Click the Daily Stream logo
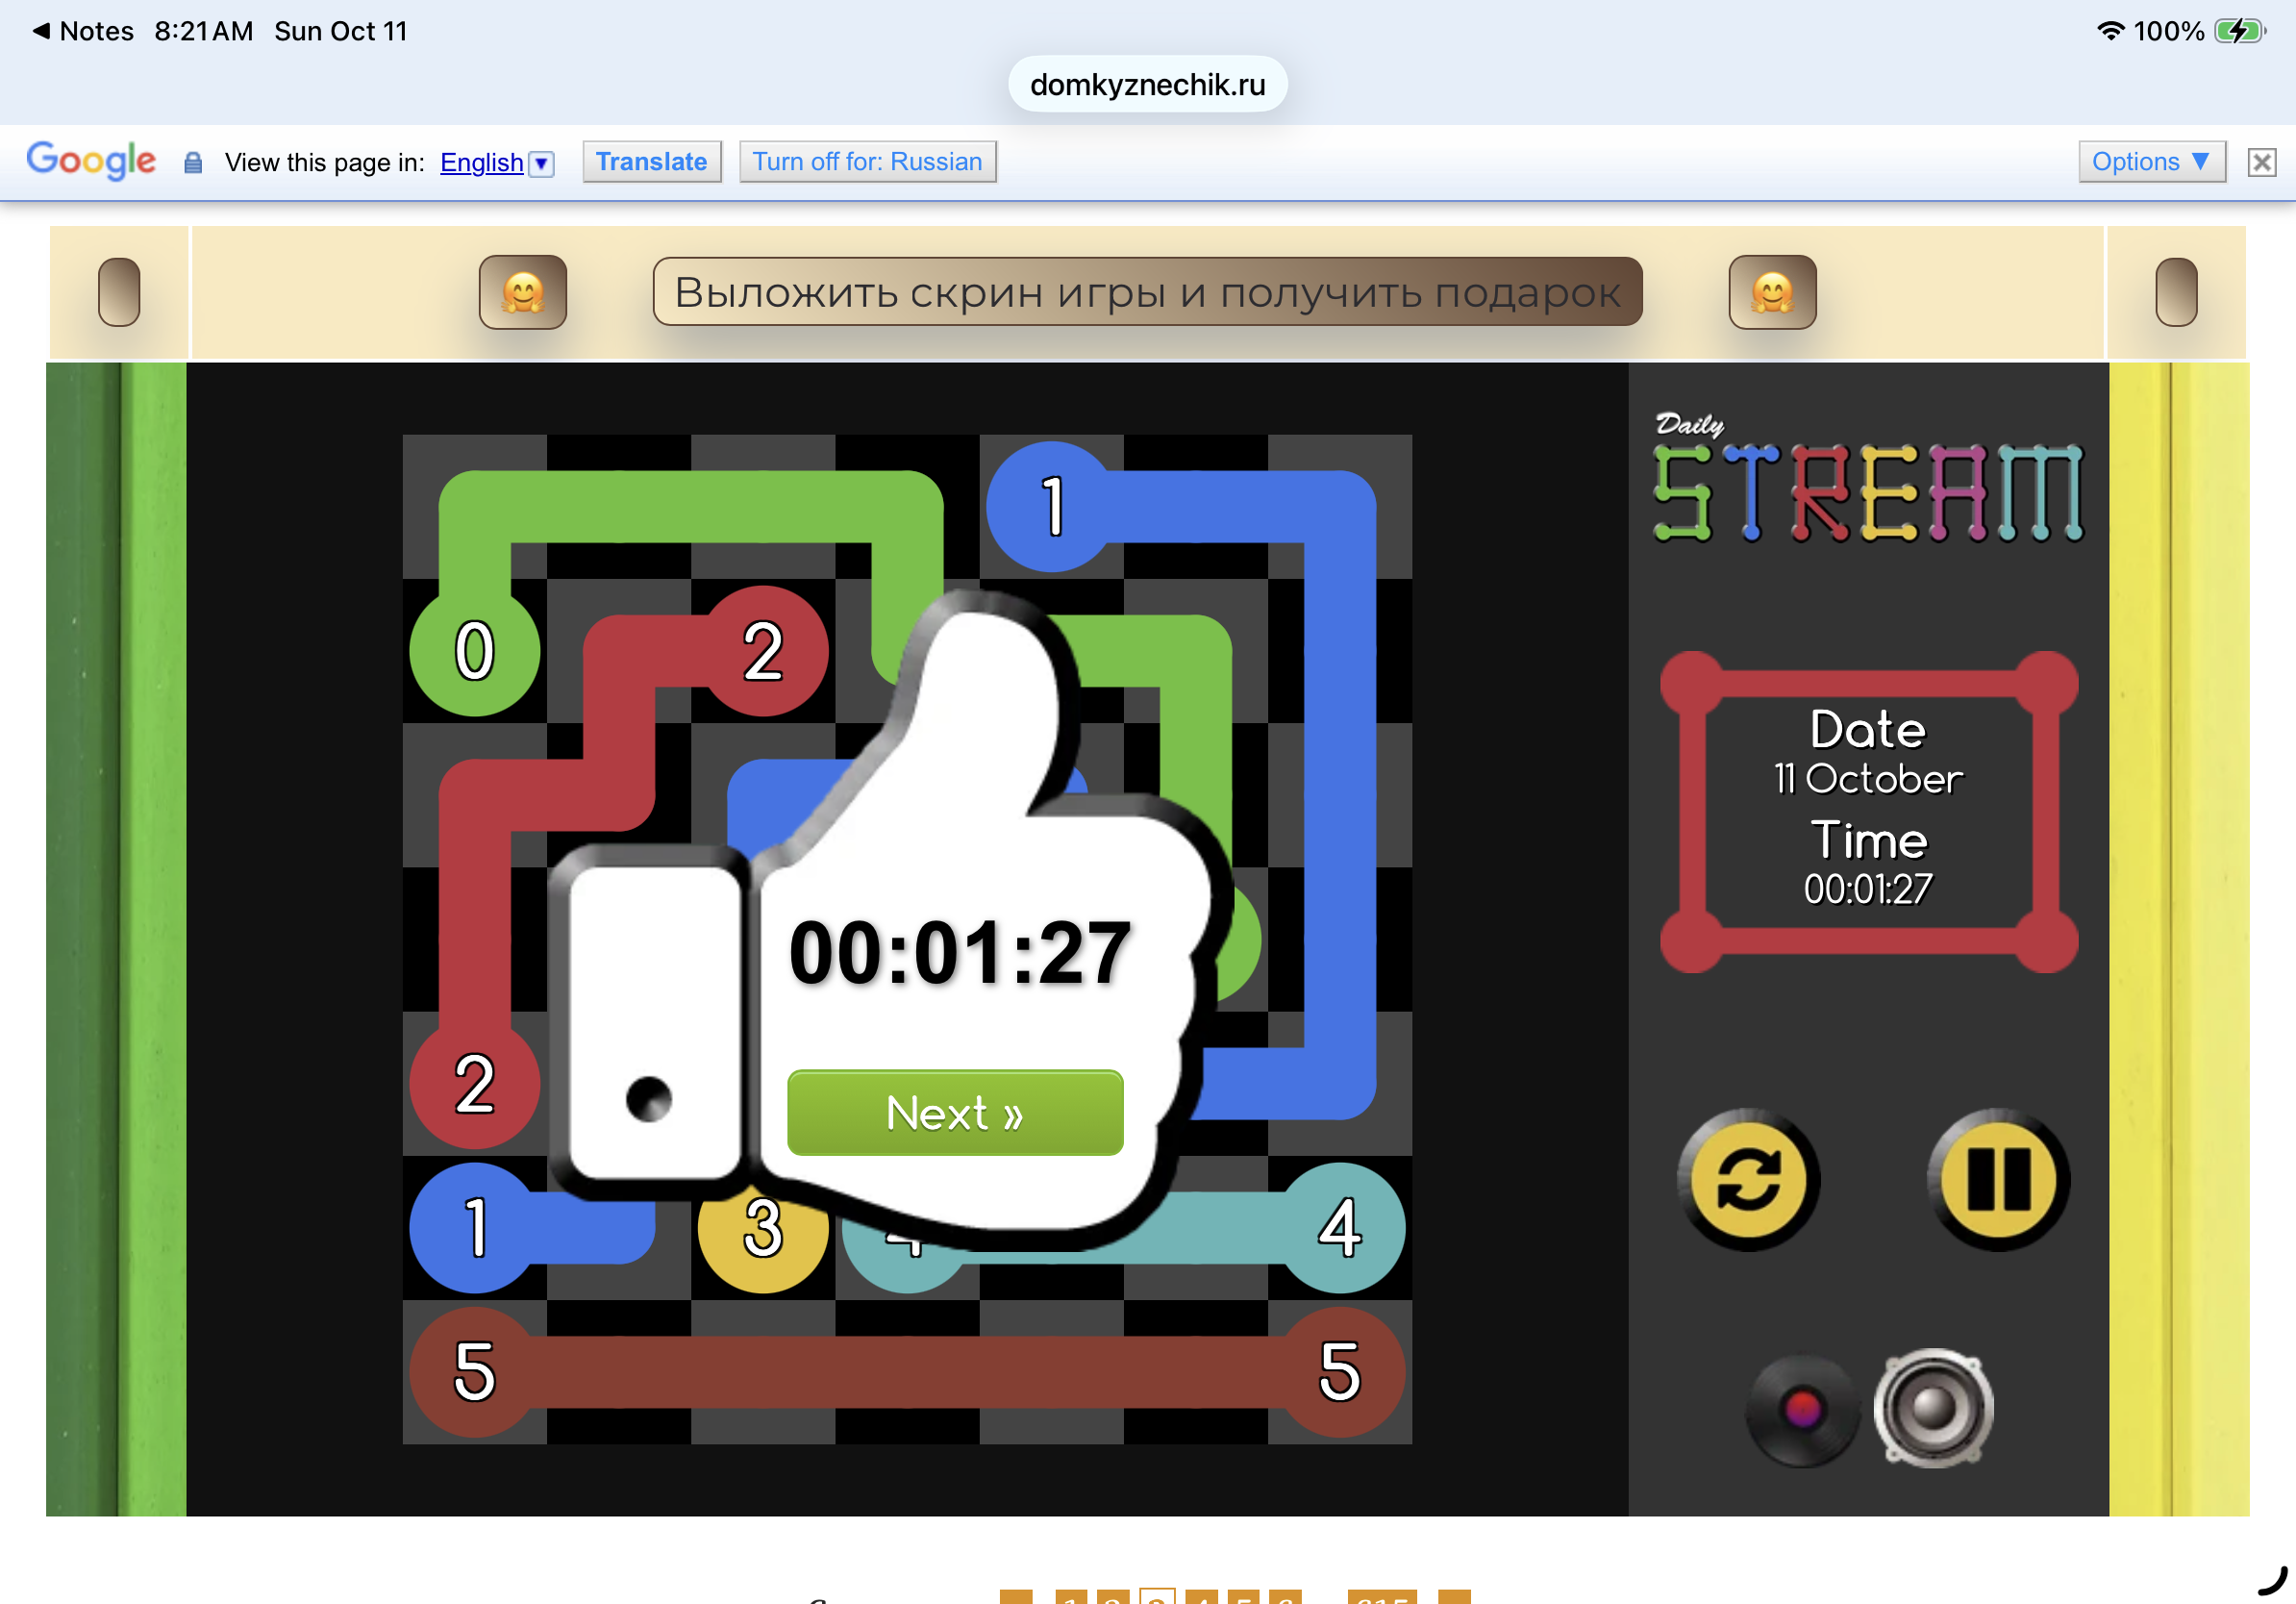This screenshot has width=2296, height=1604. [1868, 478]
